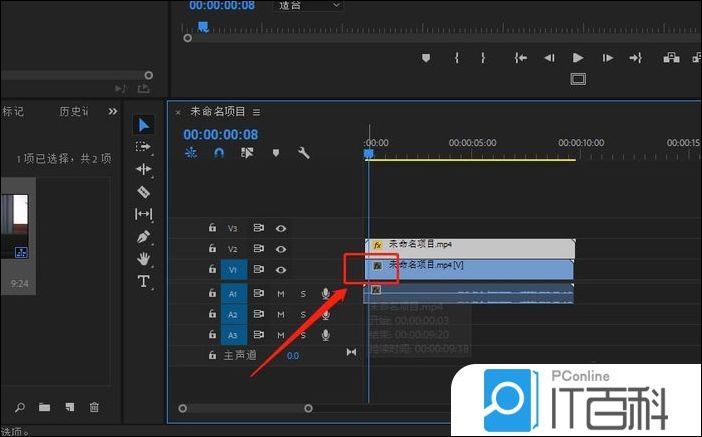Select the Razor tool
This screenshot has width=702, height=437.
click(144, 191)
